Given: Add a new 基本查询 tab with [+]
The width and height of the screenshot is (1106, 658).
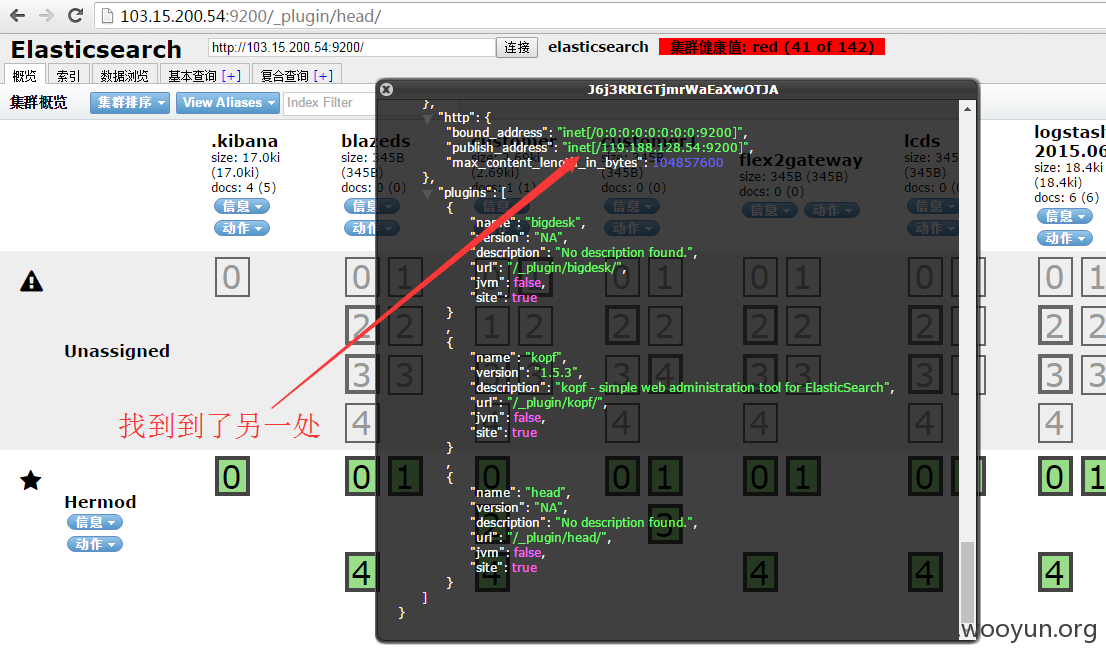Looking at the screenshot, I should pos(231,75).
